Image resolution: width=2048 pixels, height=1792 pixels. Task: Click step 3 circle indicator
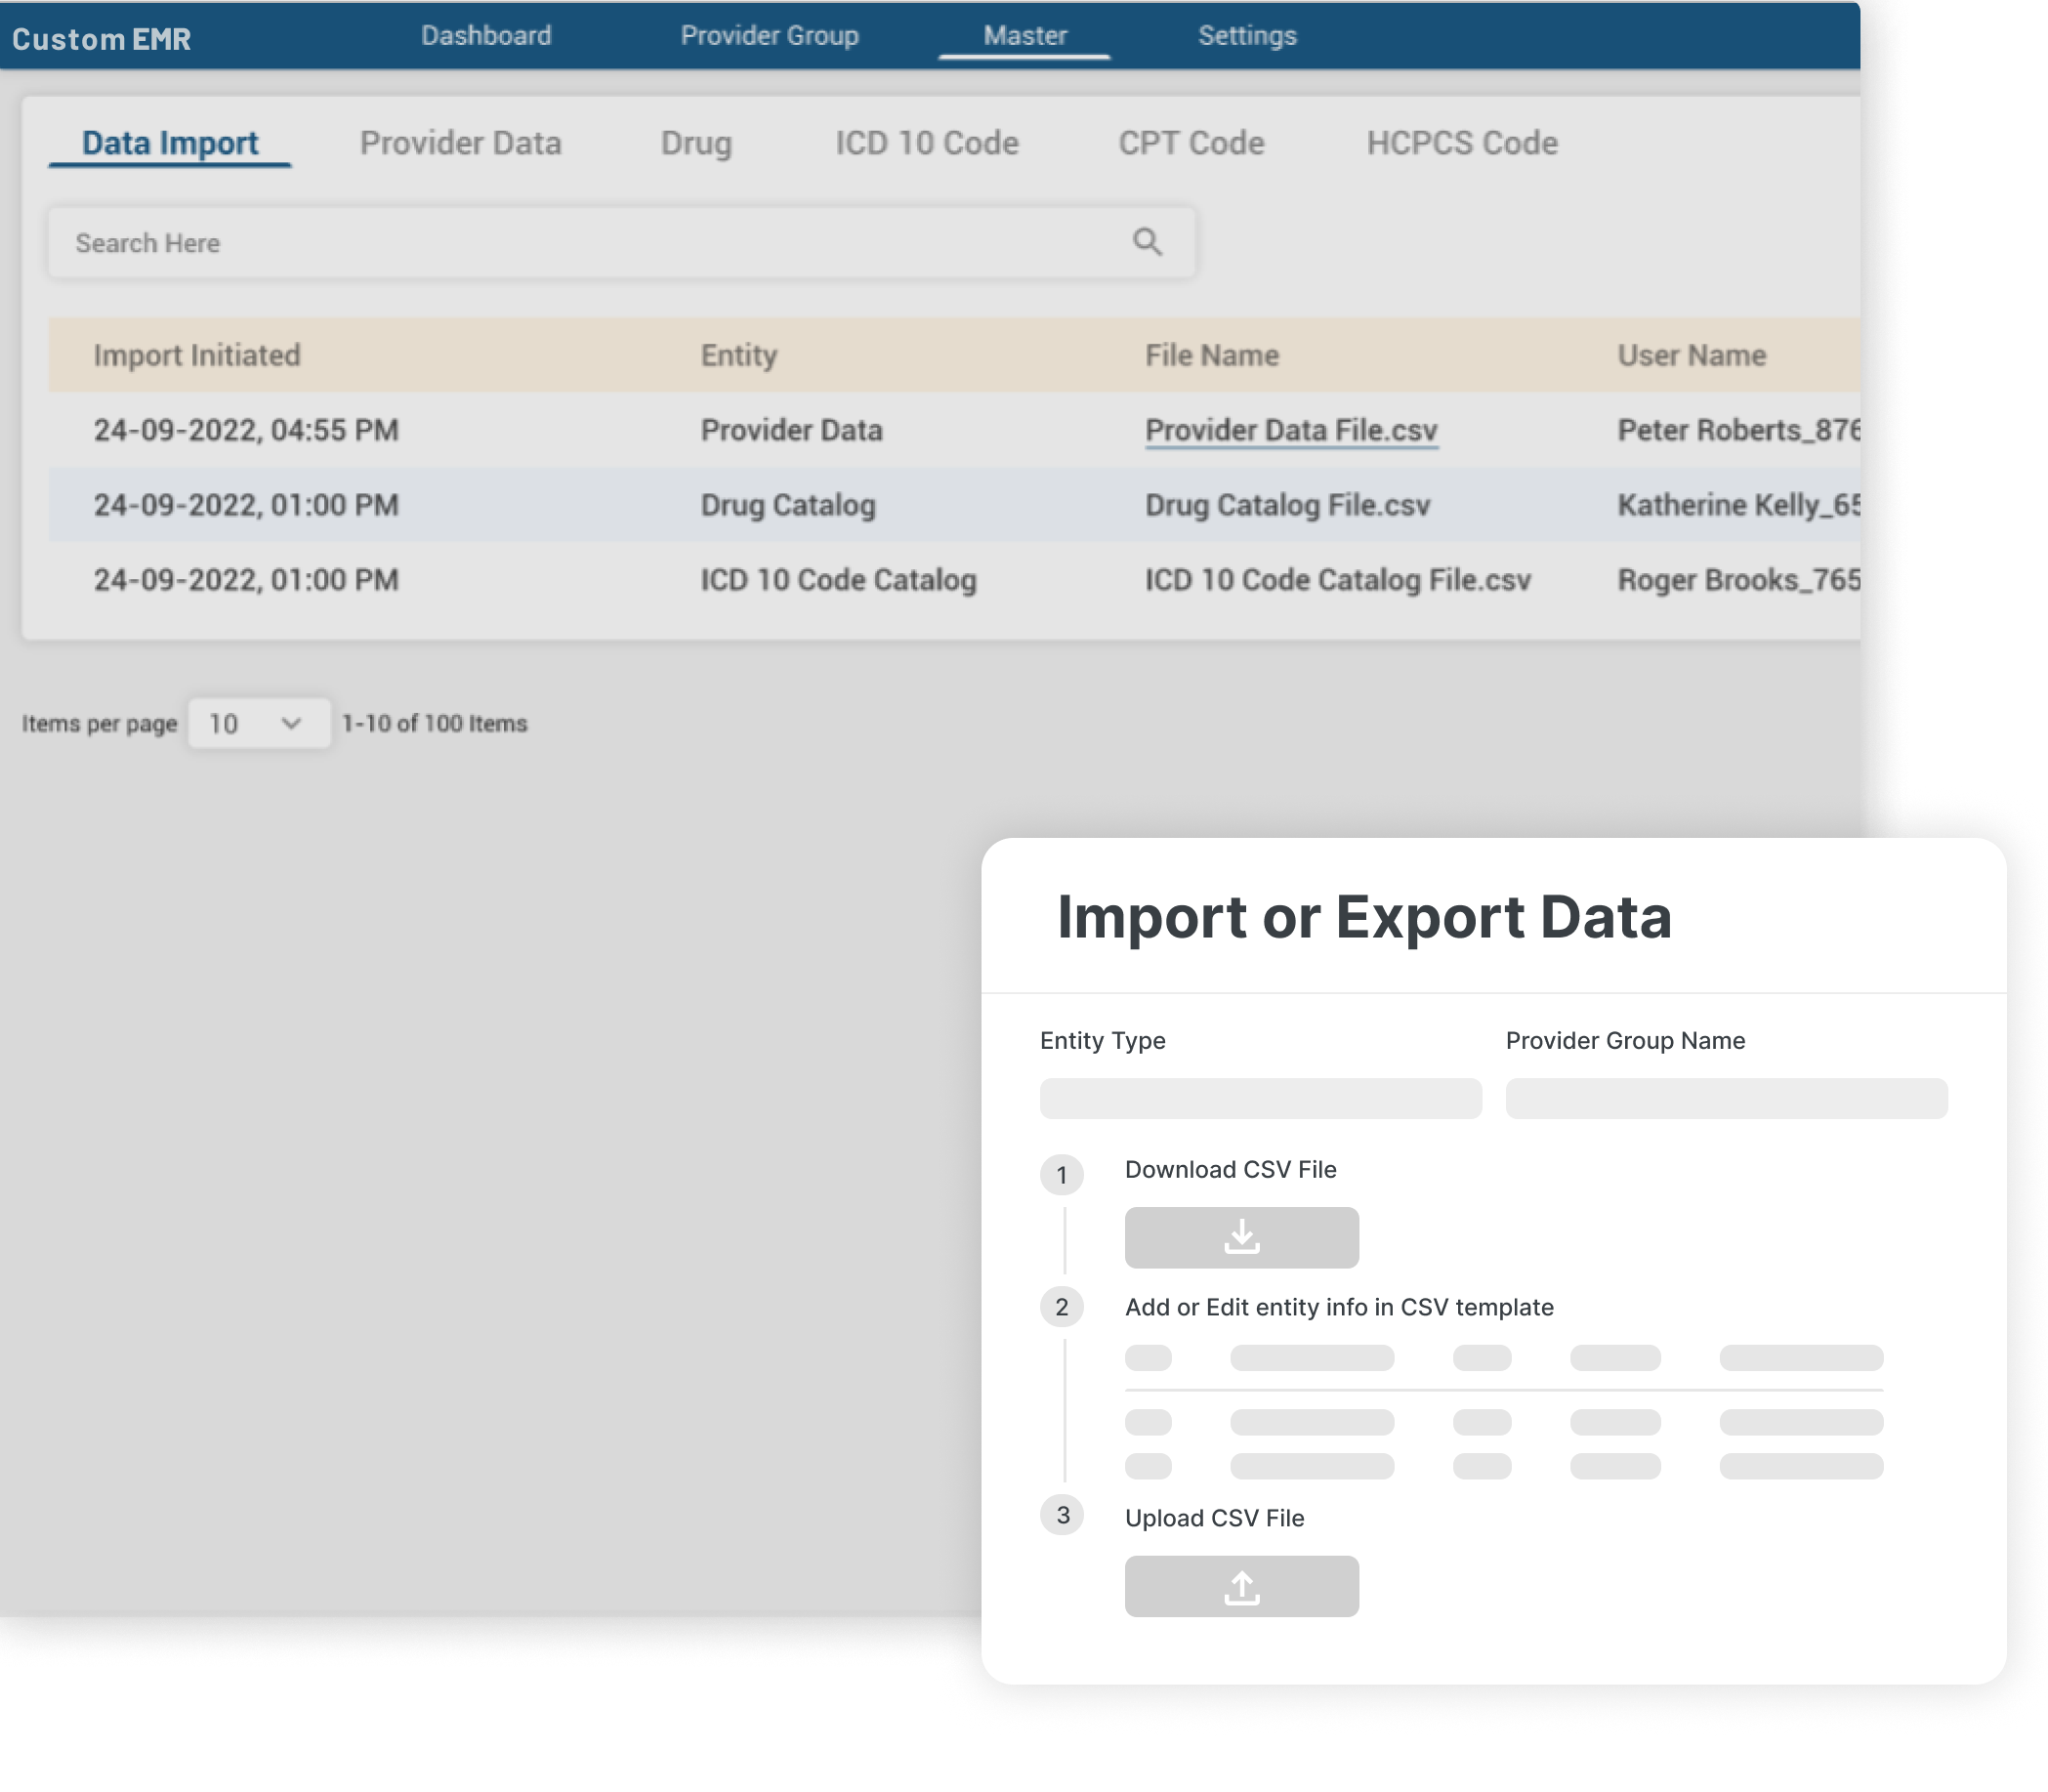[x=1062, y=1515]
